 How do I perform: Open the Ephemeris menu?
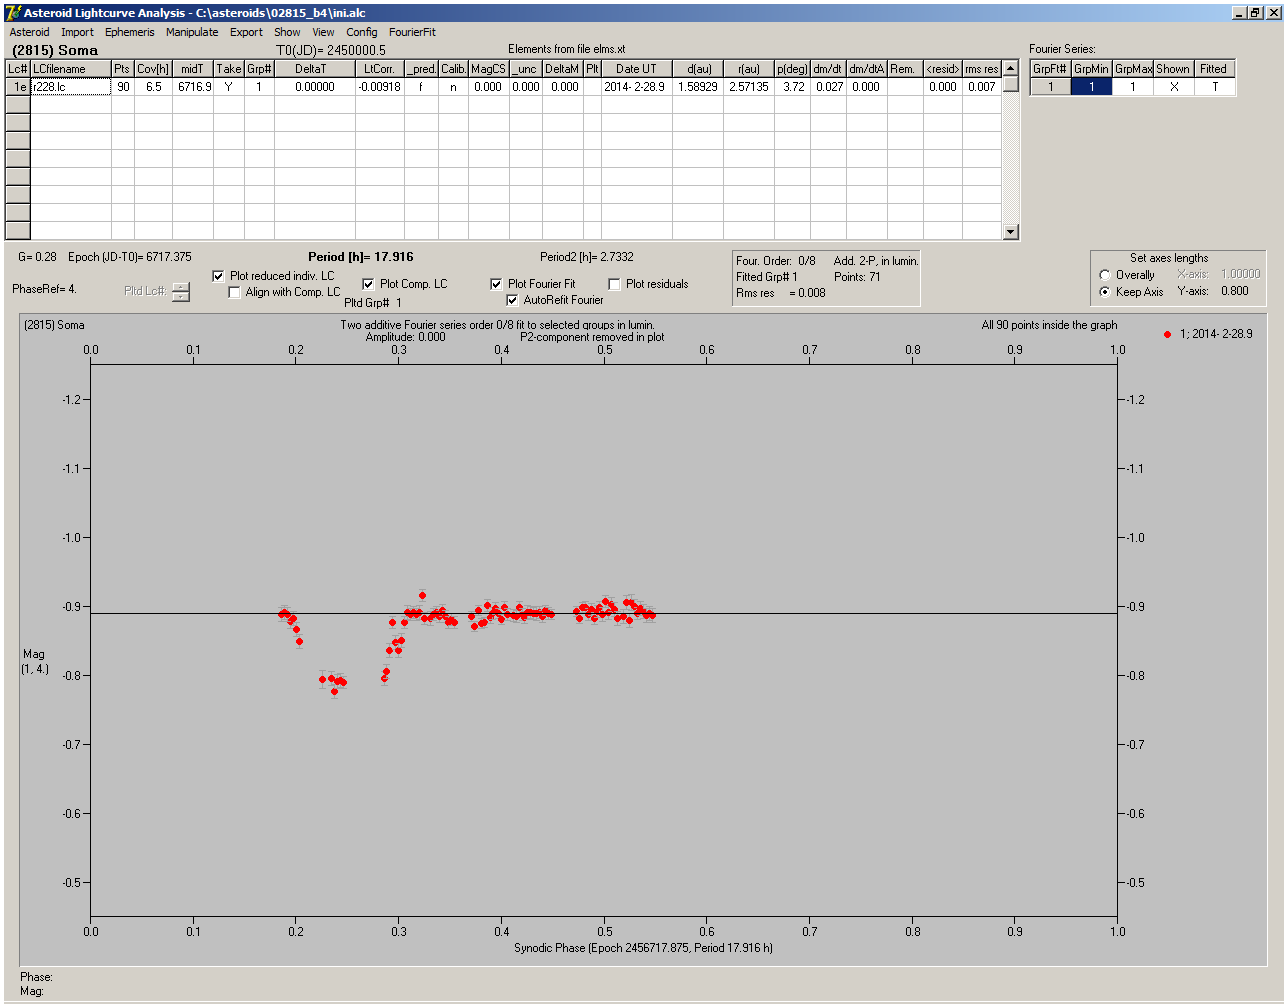pyautogui.click(x=129, y=32)
